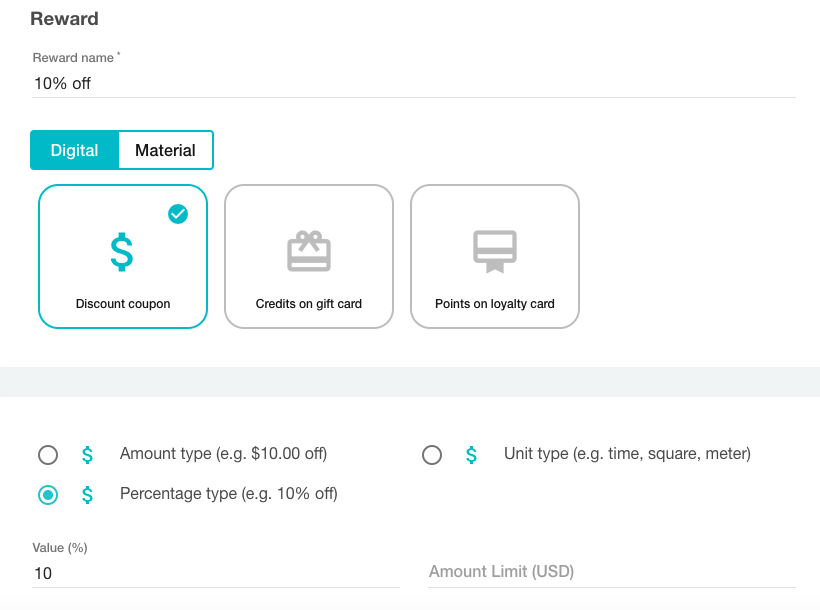Focus the Amount Limit (USD) field
820x610 pixels.
pos(612,572)
